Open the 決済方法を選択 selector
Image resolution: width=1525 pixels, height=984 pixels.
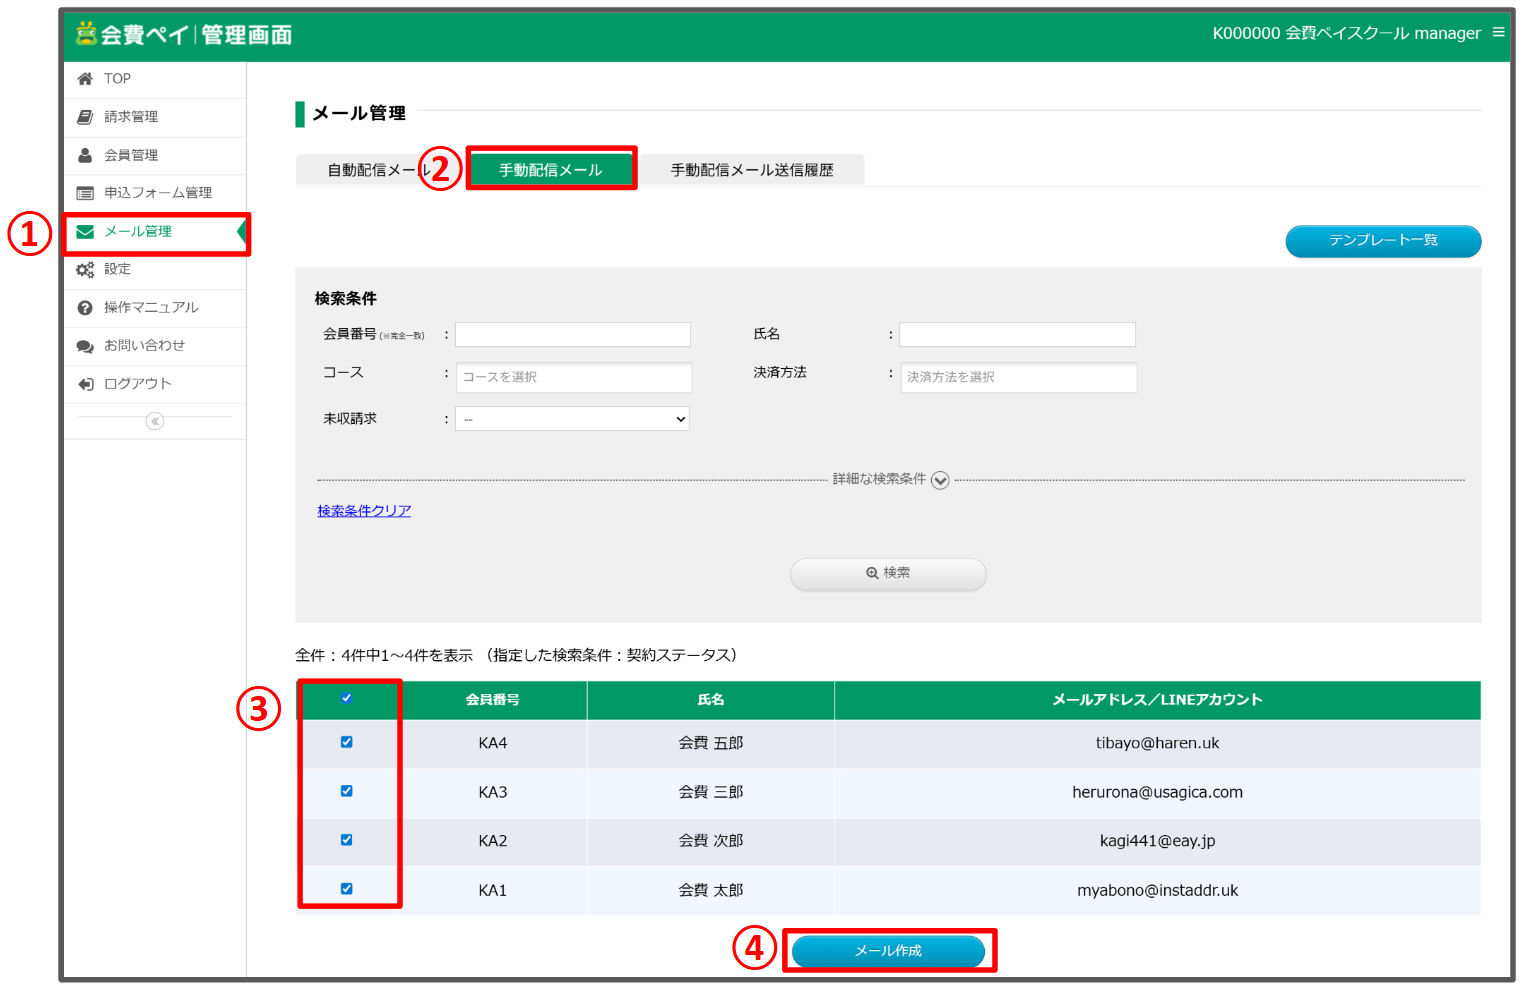click(1018, 377)
